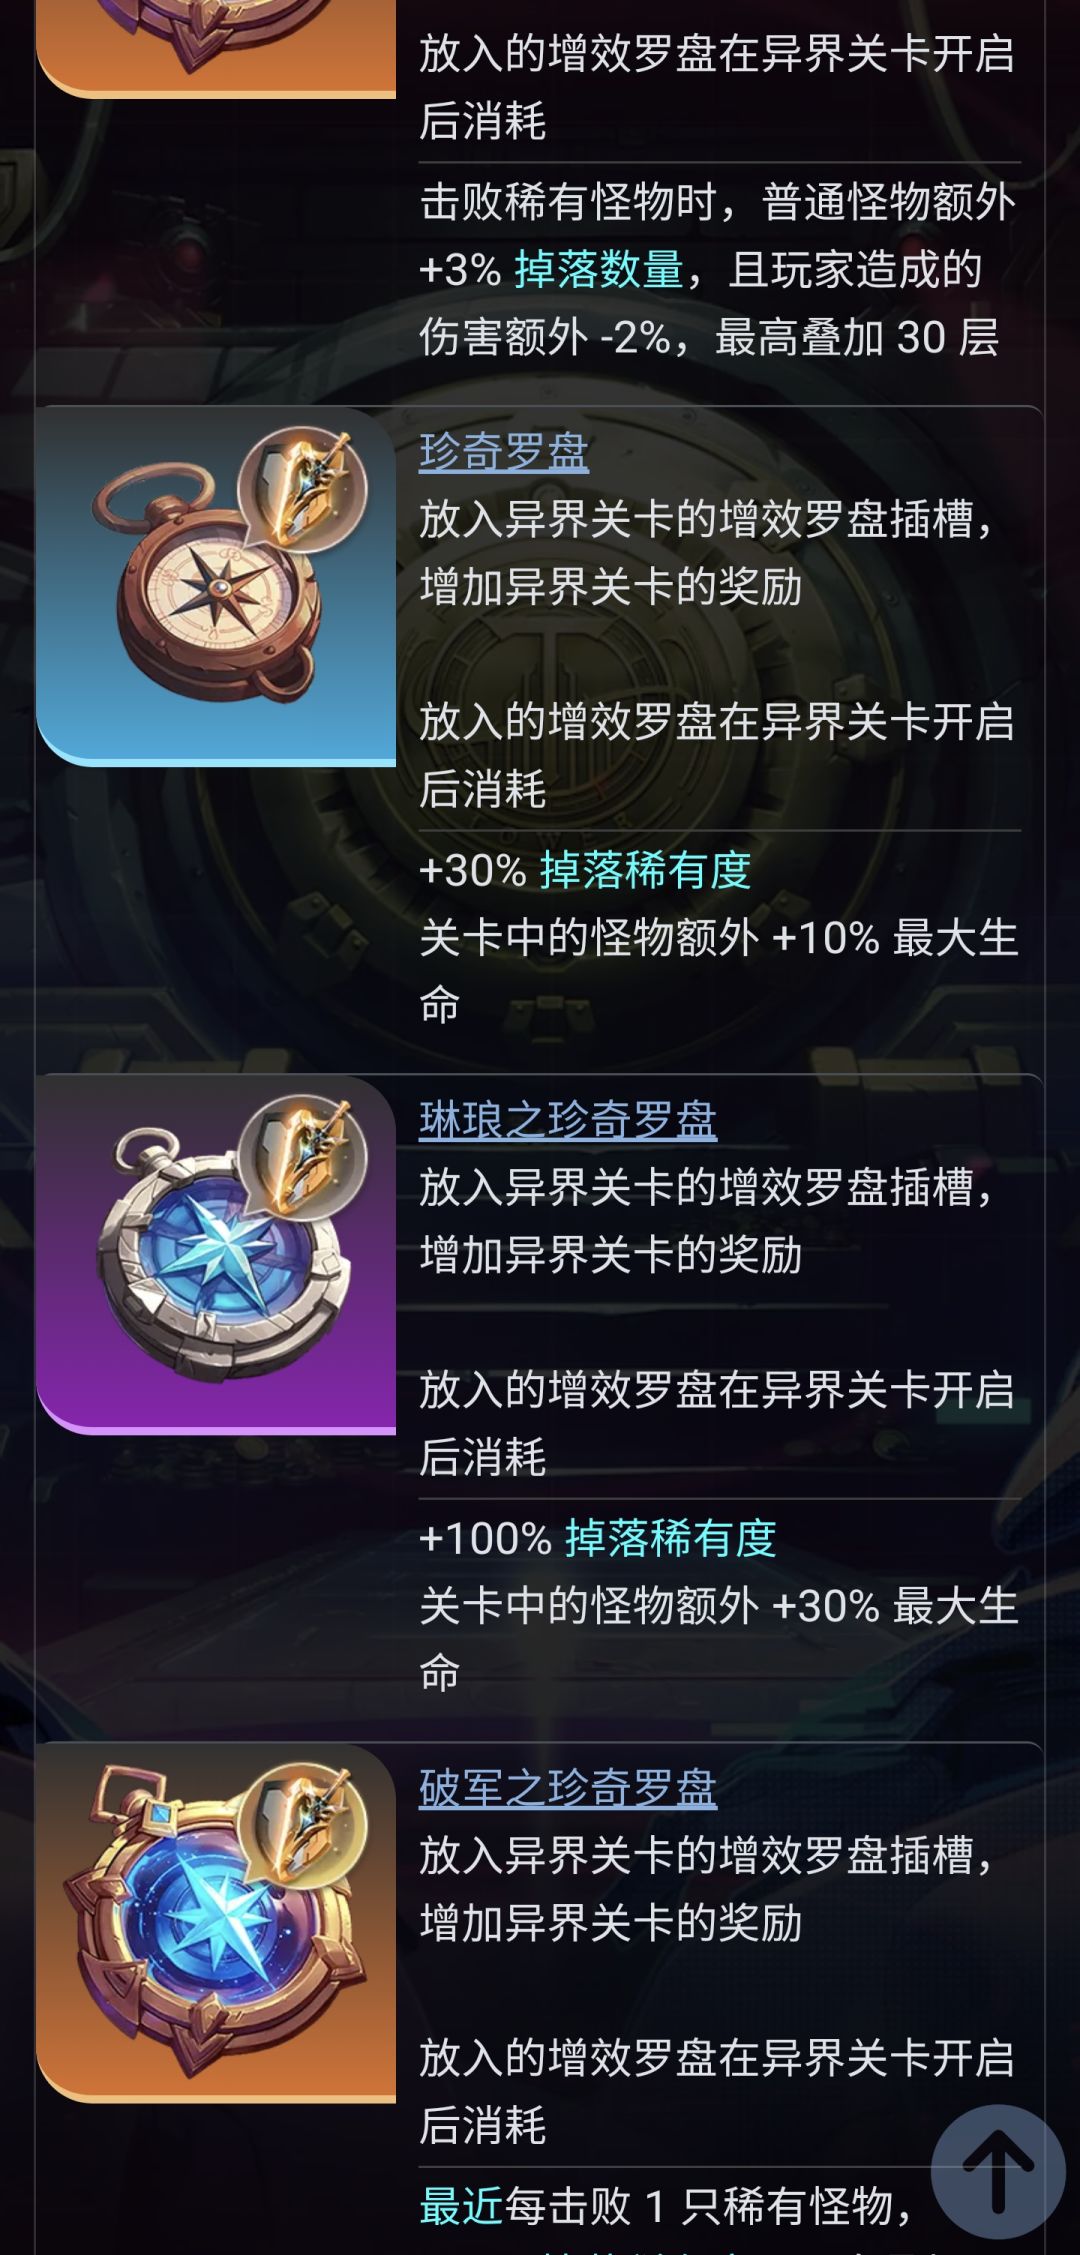Viewport: 1080px width, 2255px height.
Task: Click the gauntlet badge on 珍奇罗盘 icon
Action: click(302, 490)
